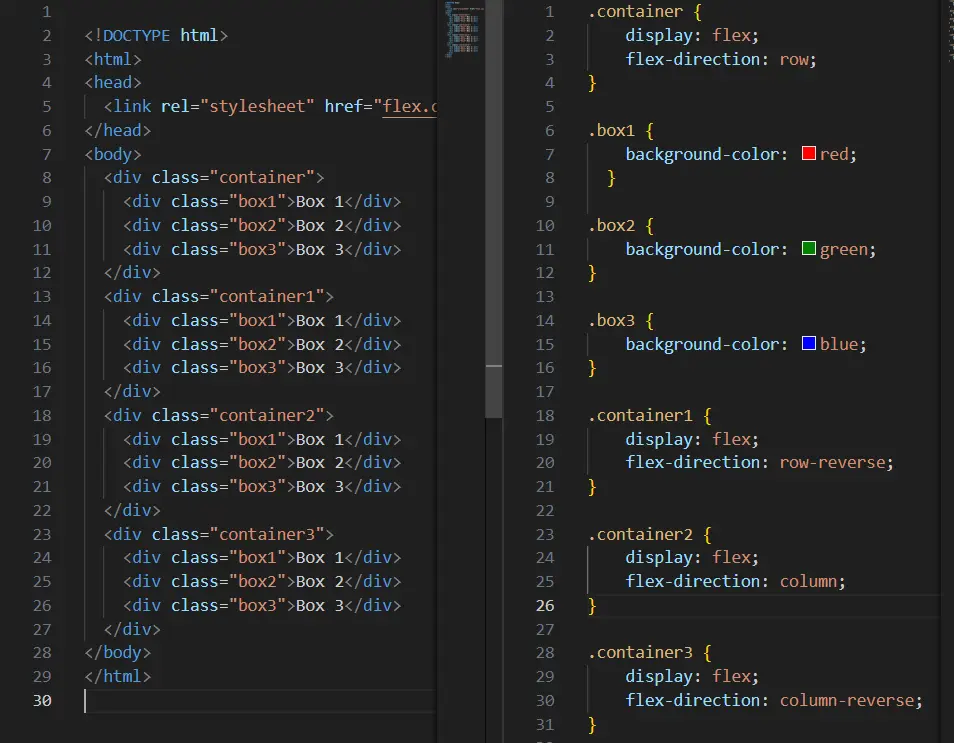
Task: Click the flex-direction: column; declaration
Action: coord(736,581)
